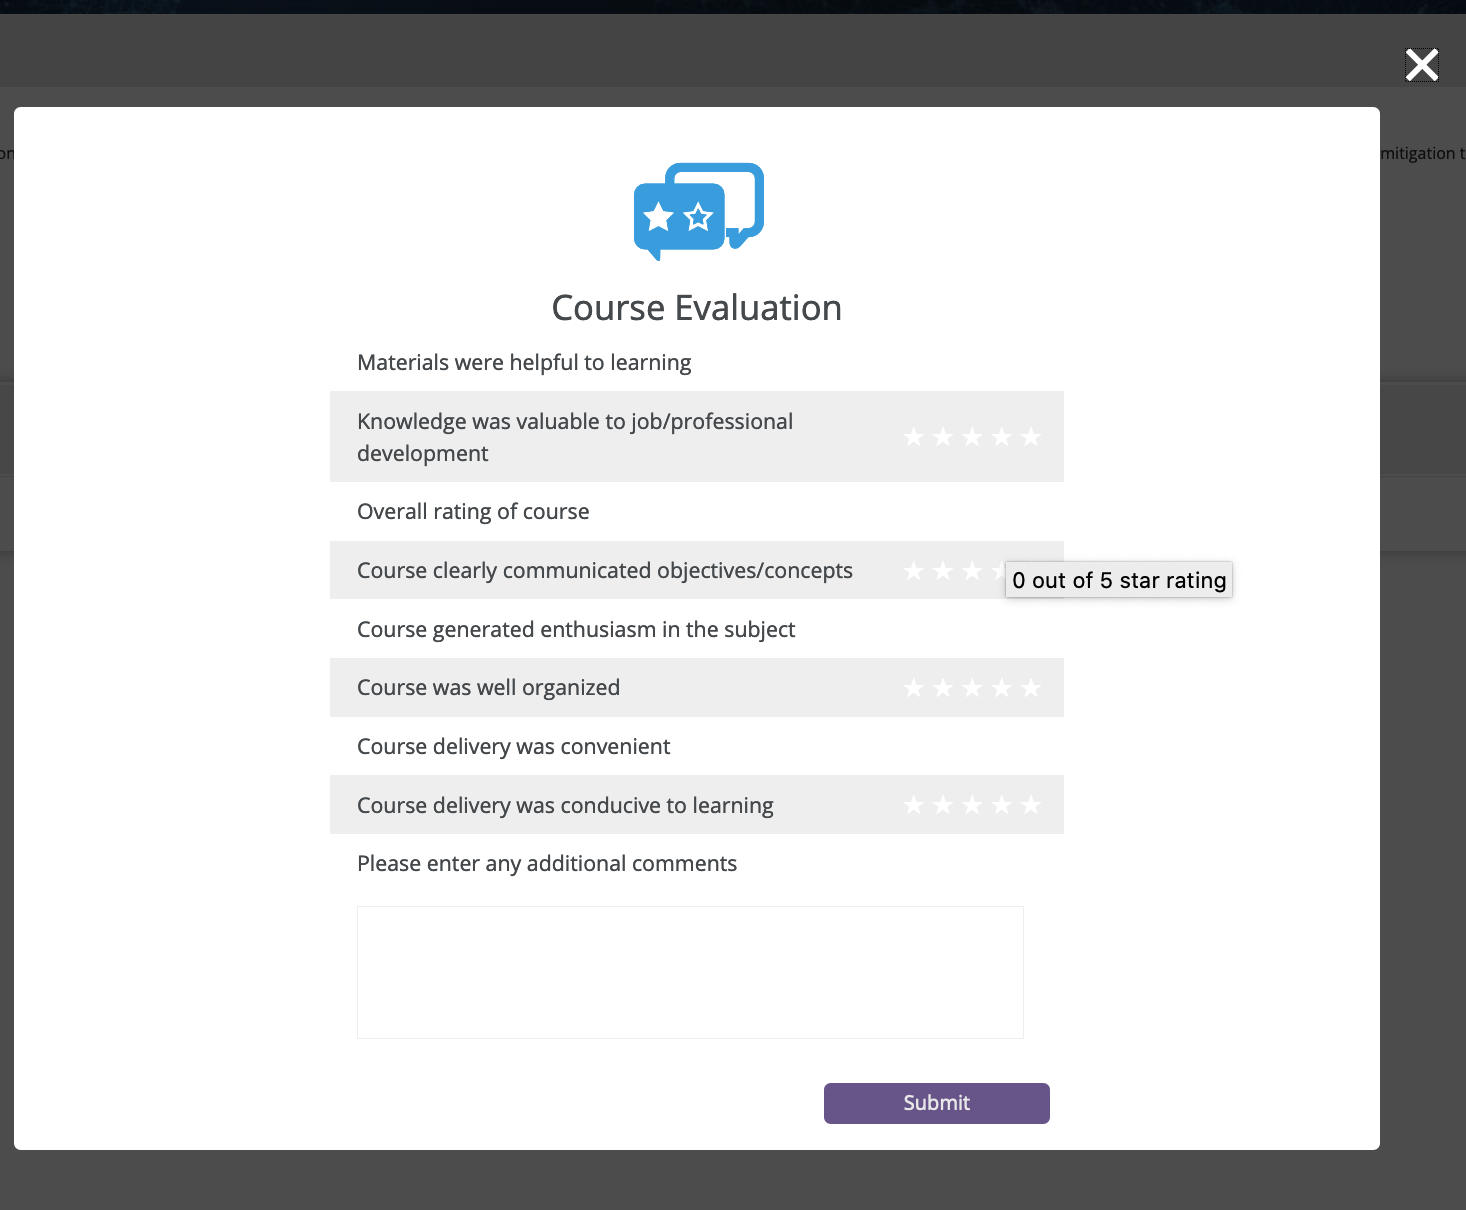Click Course delivery was convenient label
The height and width of the screenshot is (1210, 1466).
[x=513, y=747]
